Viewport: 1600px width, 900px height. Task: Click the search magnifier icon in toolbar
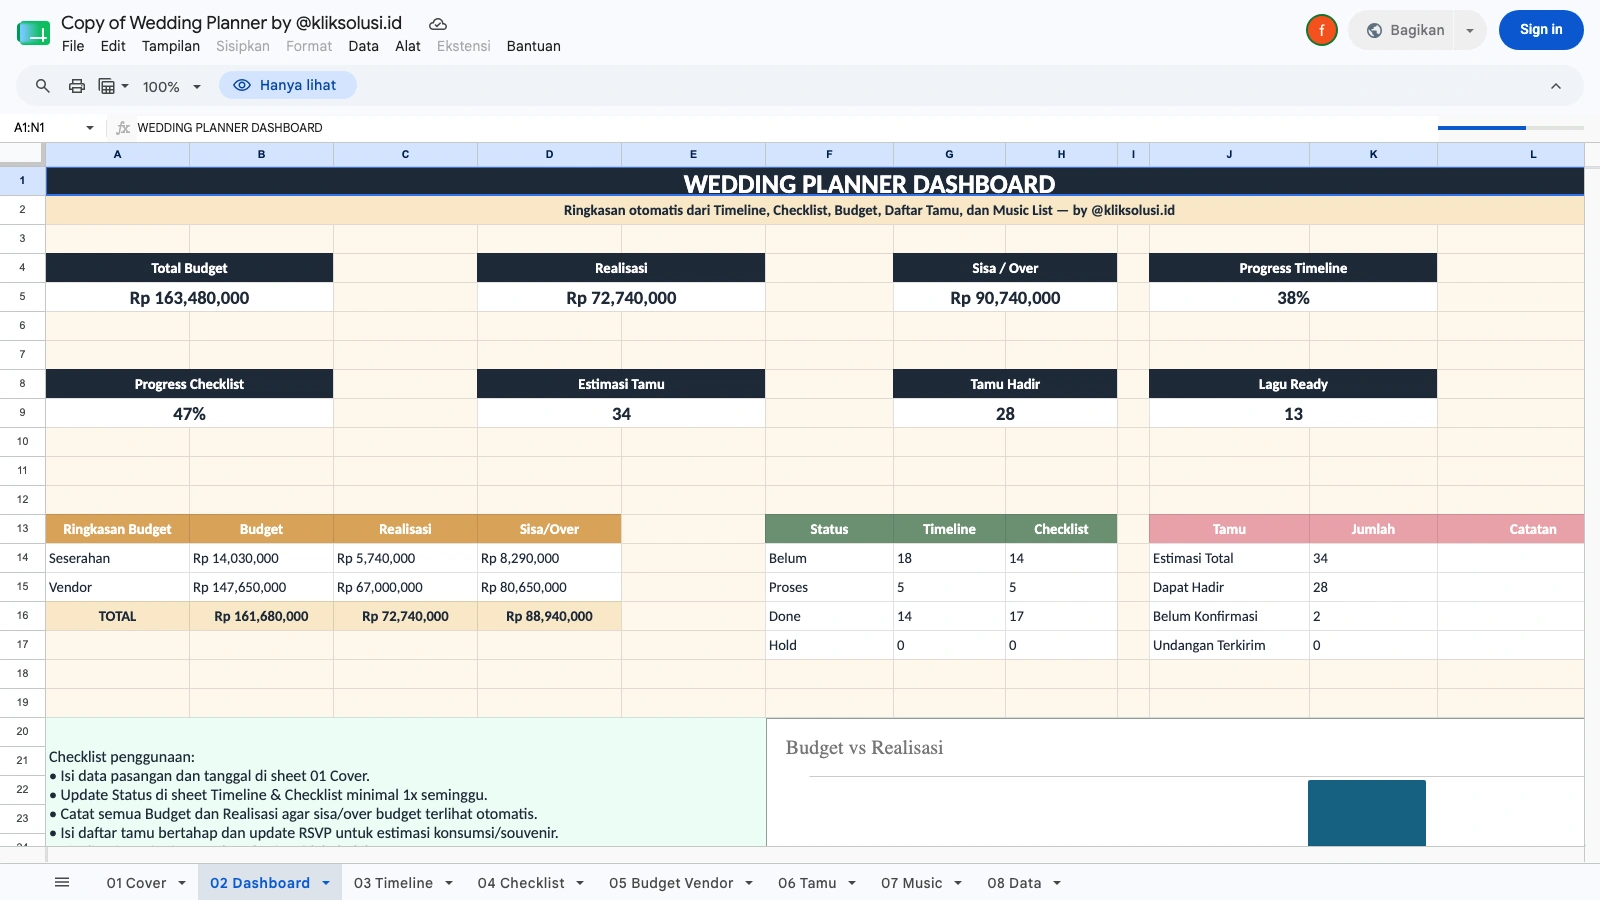[43, 86]
